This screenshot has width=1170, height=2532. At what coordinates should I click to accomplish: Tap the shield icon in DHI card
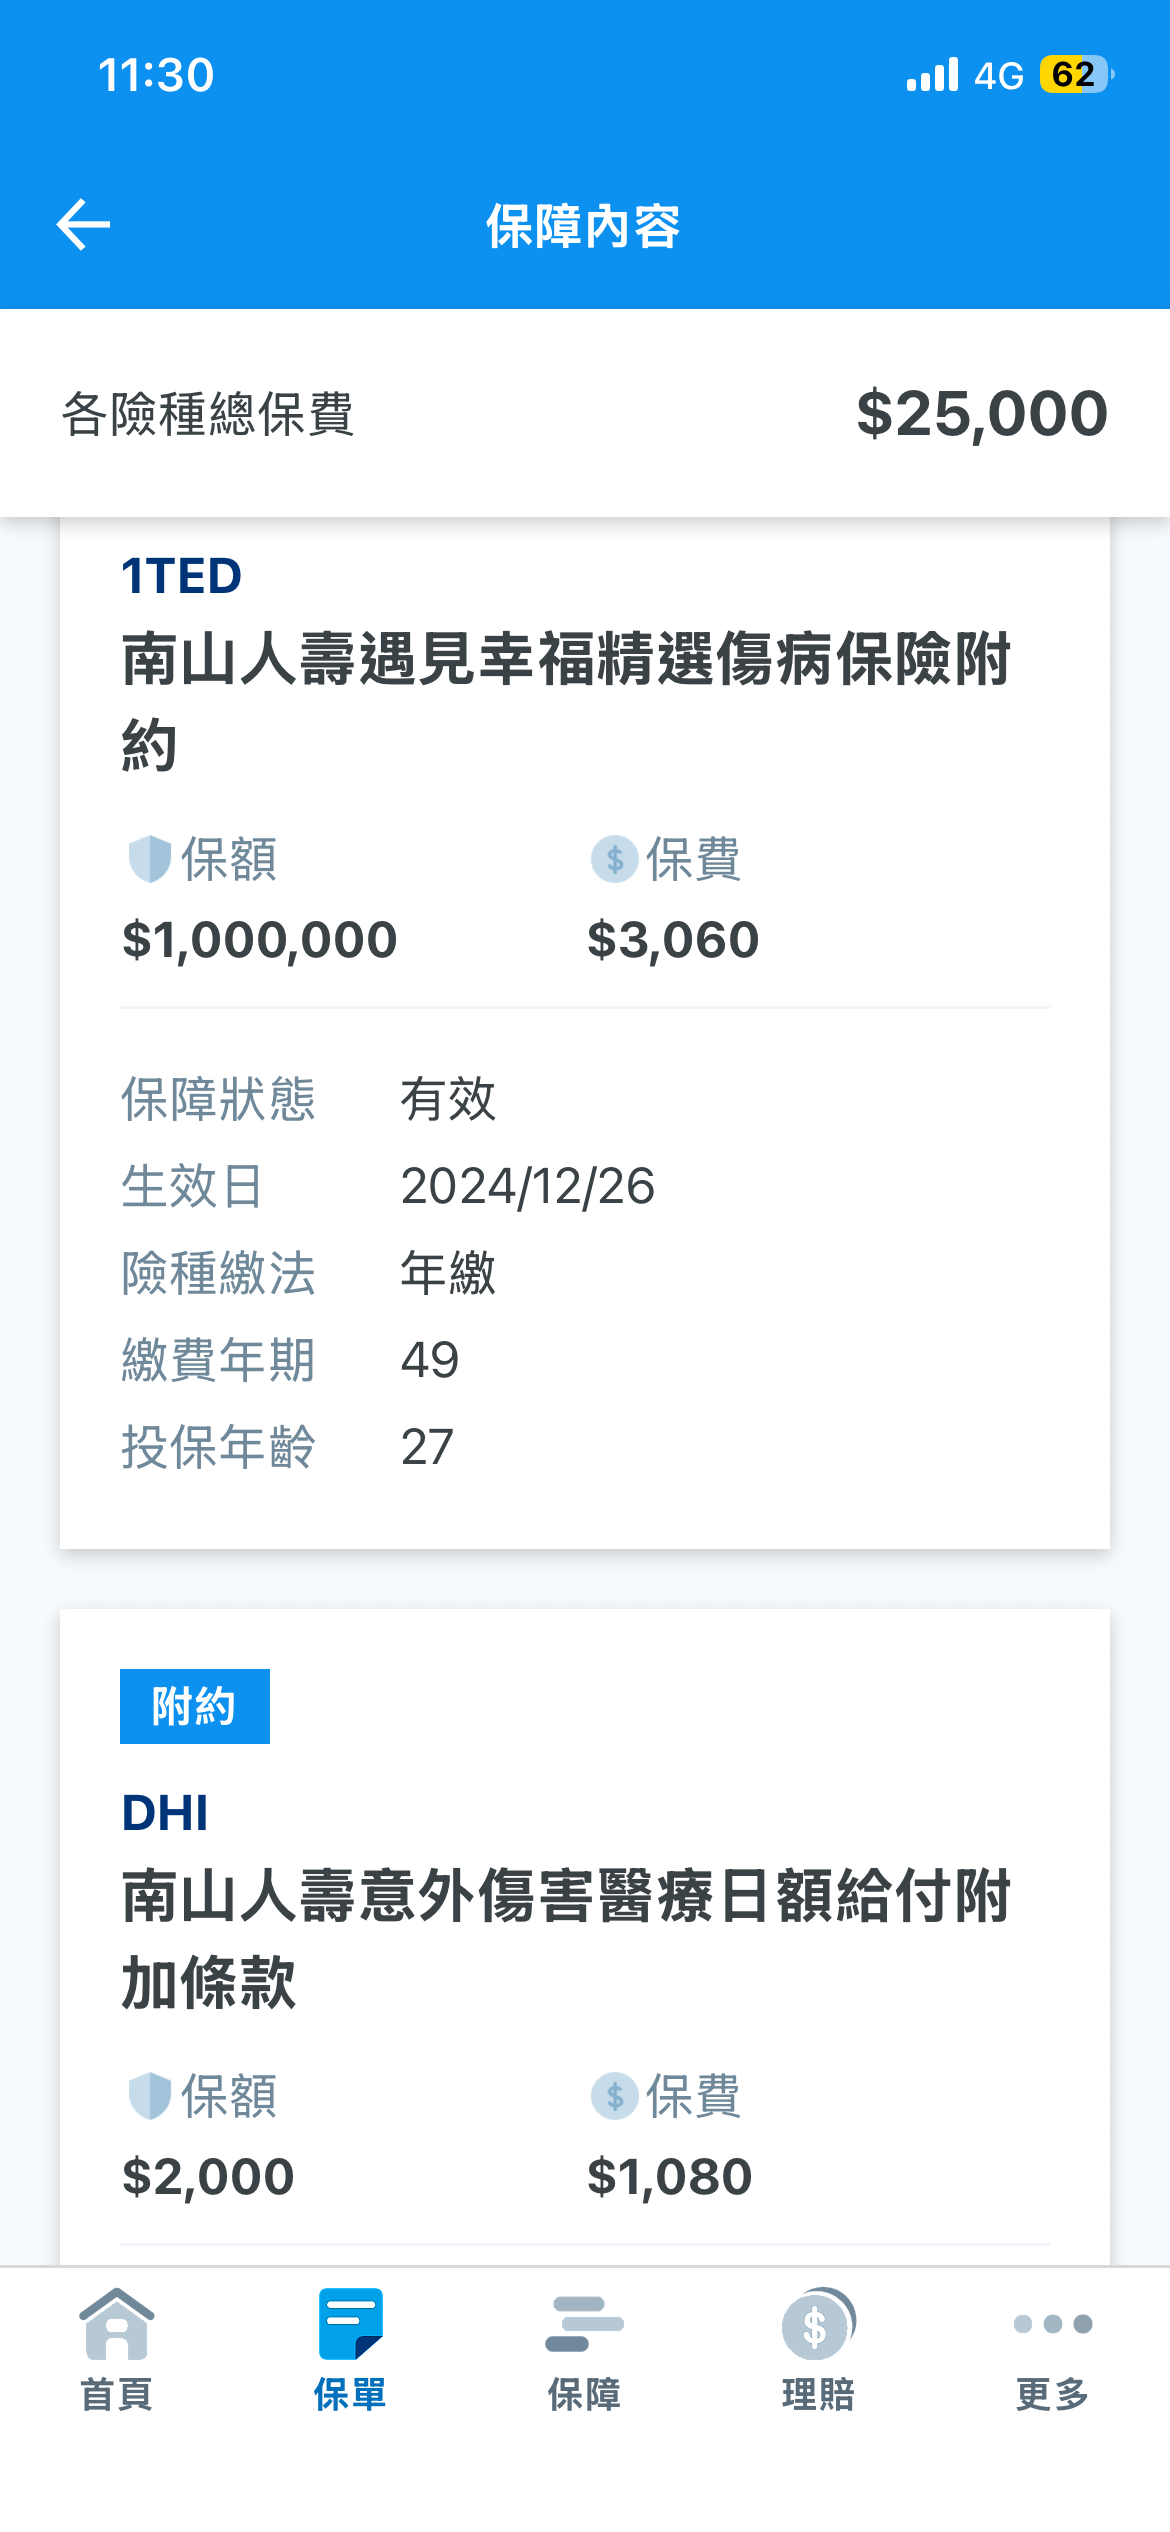click(x=150, y=2095)
